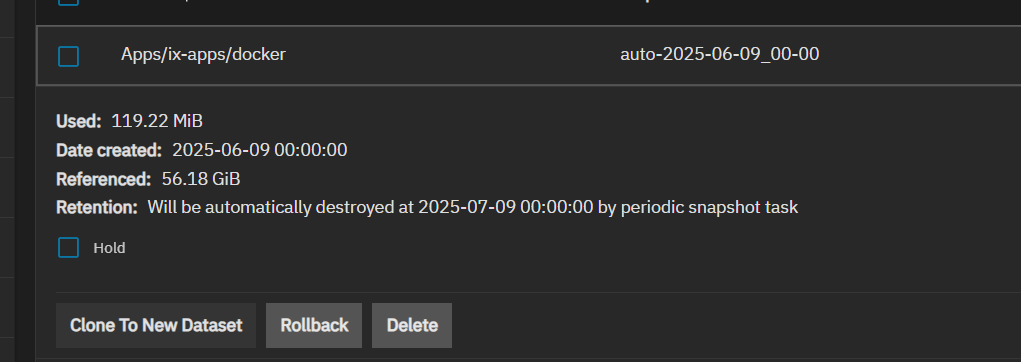1021x362 pixels.
Task: Click the Apps/ix-apps/docker dataset name
Action: tap(203, 54)
